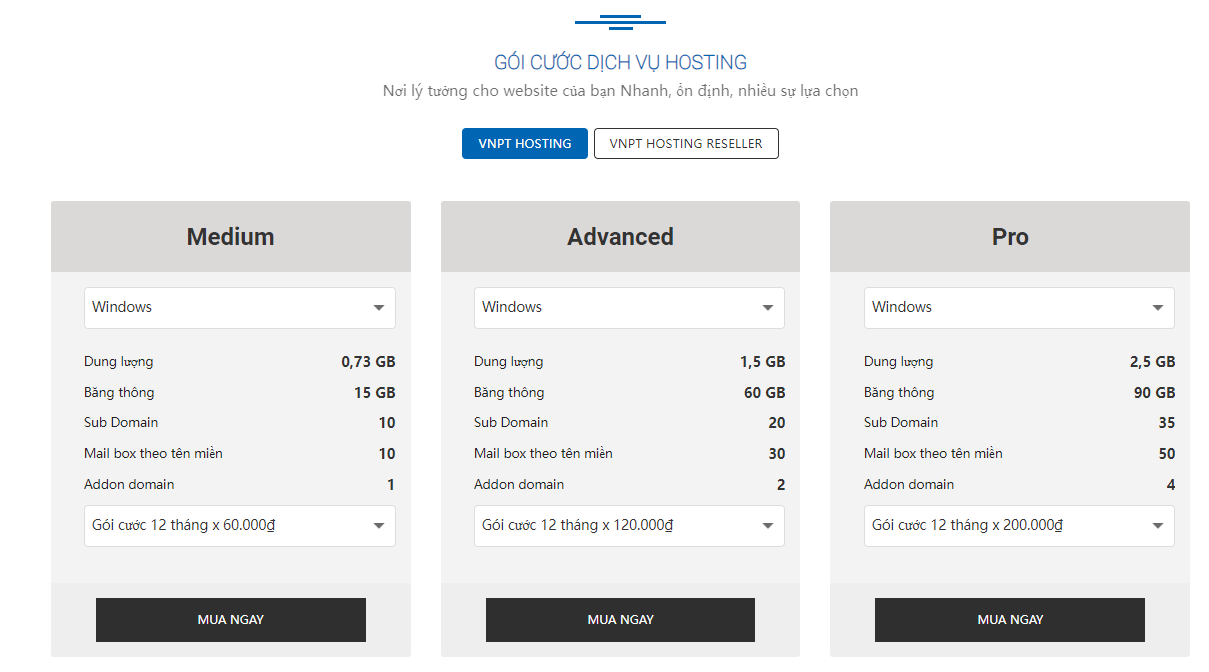Click MUA NGAY under Medium plan
This screenshot has width=1209, height=672.
pyautogui.click(x=231, y=620)
